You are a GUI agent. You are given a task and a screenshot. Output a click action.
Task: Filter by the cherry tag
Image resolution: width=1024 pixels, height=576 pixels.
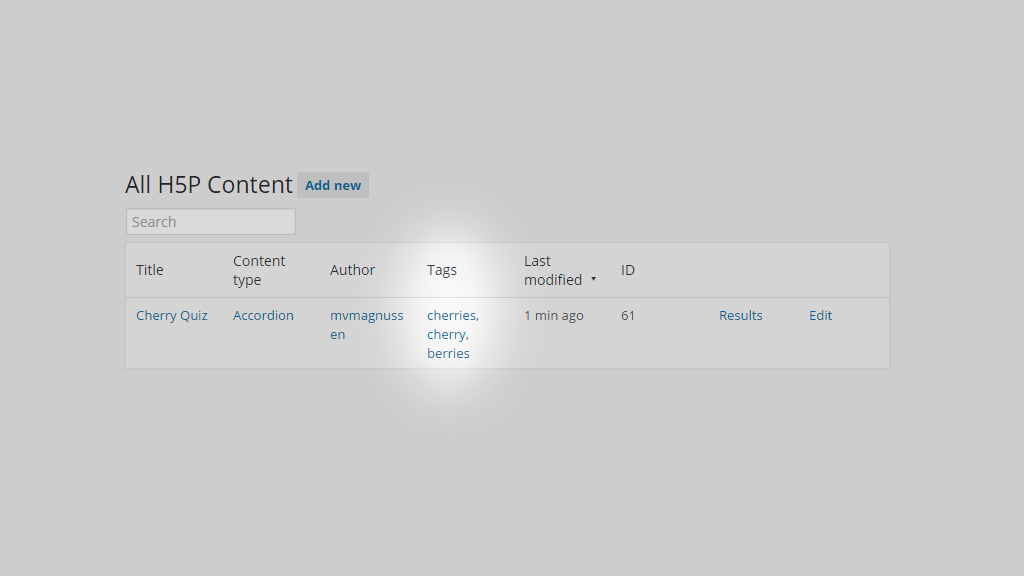coord(447,334)
